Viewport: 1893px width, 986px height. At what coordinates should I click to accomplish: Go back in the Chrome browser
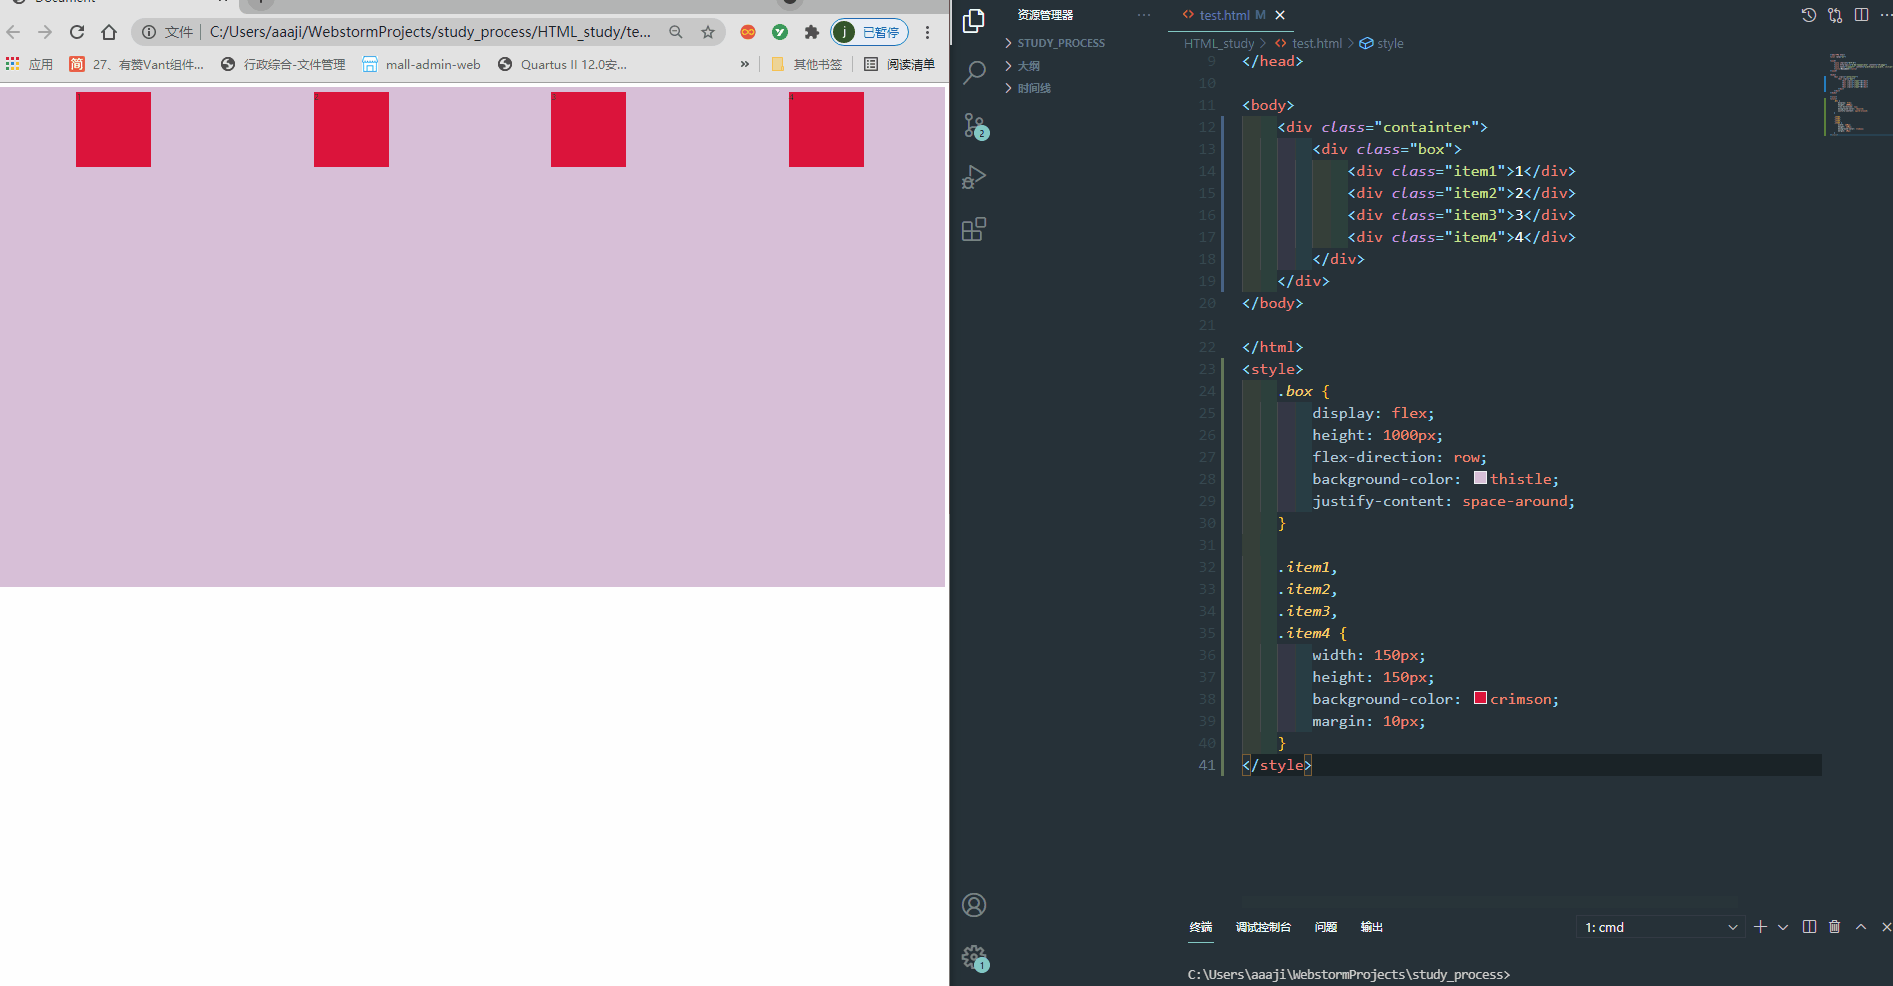click(14, 32)
